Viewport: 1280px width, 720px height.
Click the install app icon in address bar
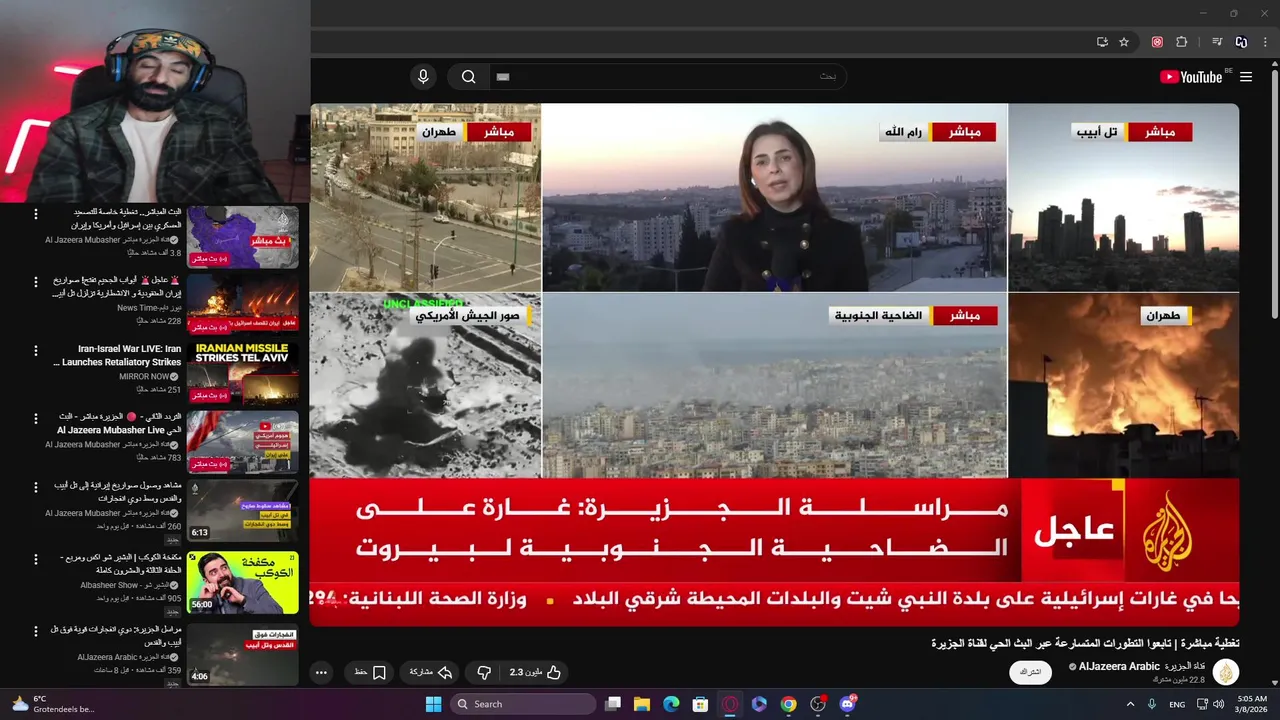pos(1102,42)
